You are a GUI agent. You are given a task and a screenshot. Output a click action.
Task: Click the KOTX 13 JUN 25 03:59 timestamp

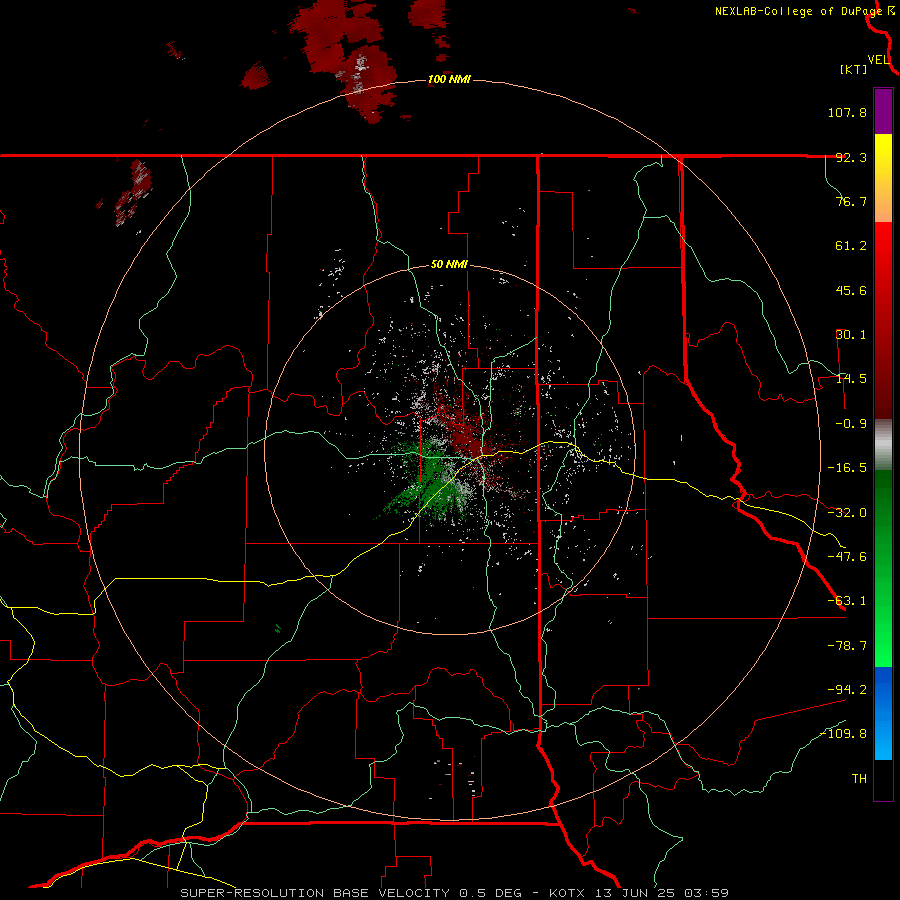point(638,893)
